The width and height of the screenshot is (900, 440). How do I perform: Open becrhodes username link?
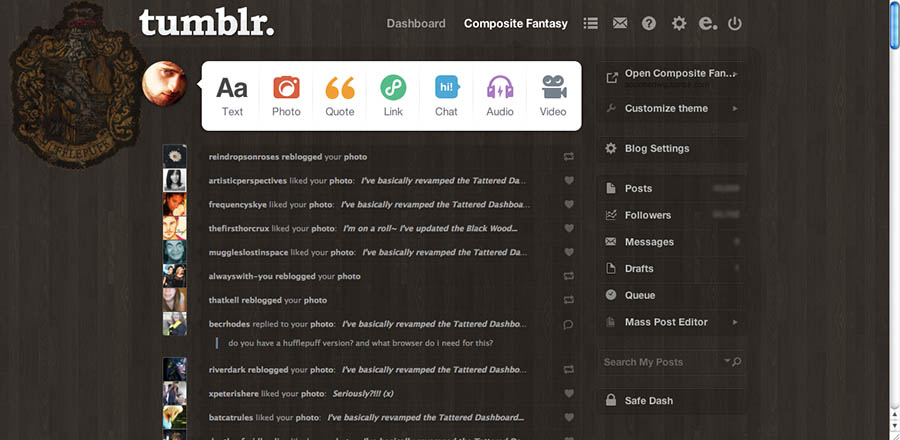pyautogui.click(x=229, y=324)
